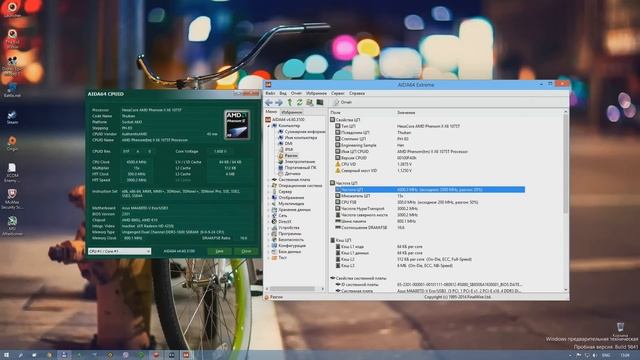Click the Forward arrow in AIDA64 toolbar
The image size is (640, 360).
[279, 102]
